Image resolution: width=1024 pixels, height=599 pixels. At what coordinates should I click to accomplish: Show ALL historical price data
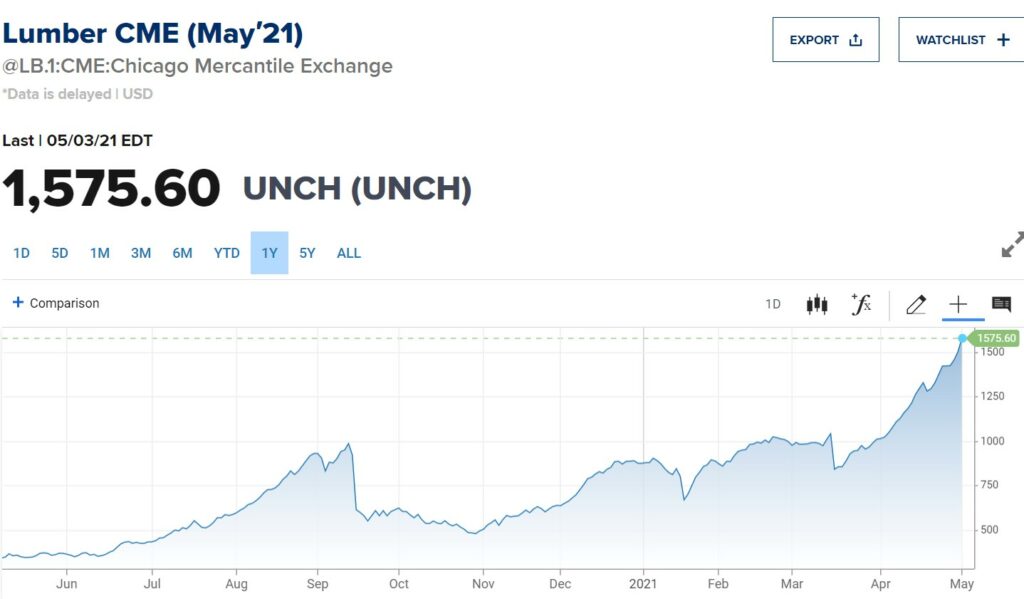(348, 253)
